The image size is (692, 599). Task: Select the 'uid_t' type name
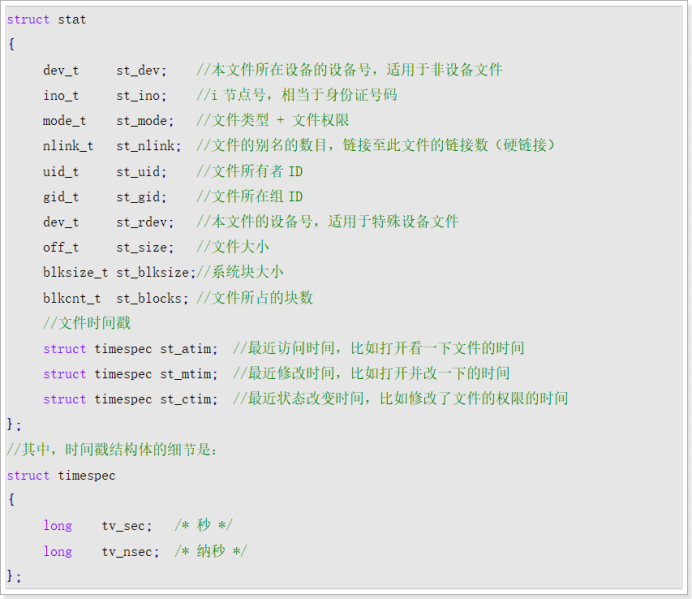tap(61, 171)
